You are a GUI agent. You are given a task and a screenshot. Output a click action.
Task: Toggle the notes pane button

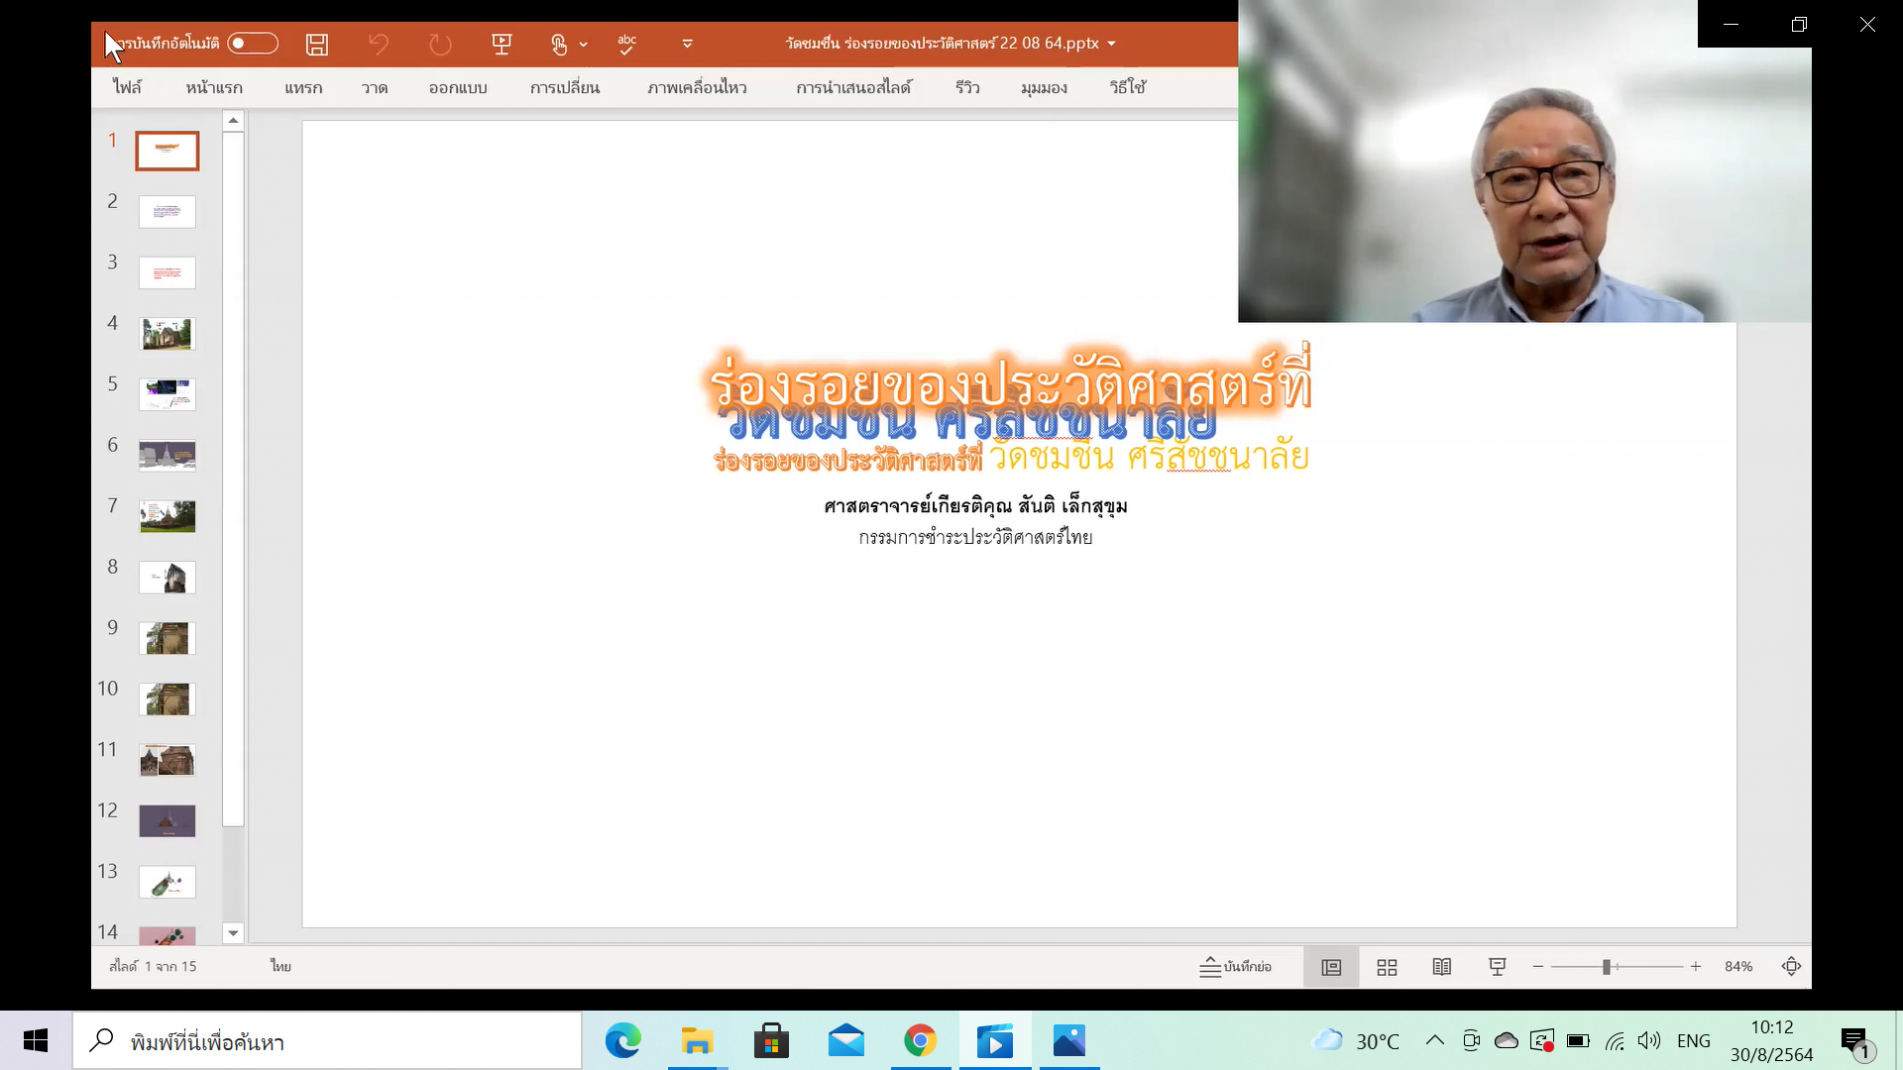pyautogui.click(x=1236, y=967)
